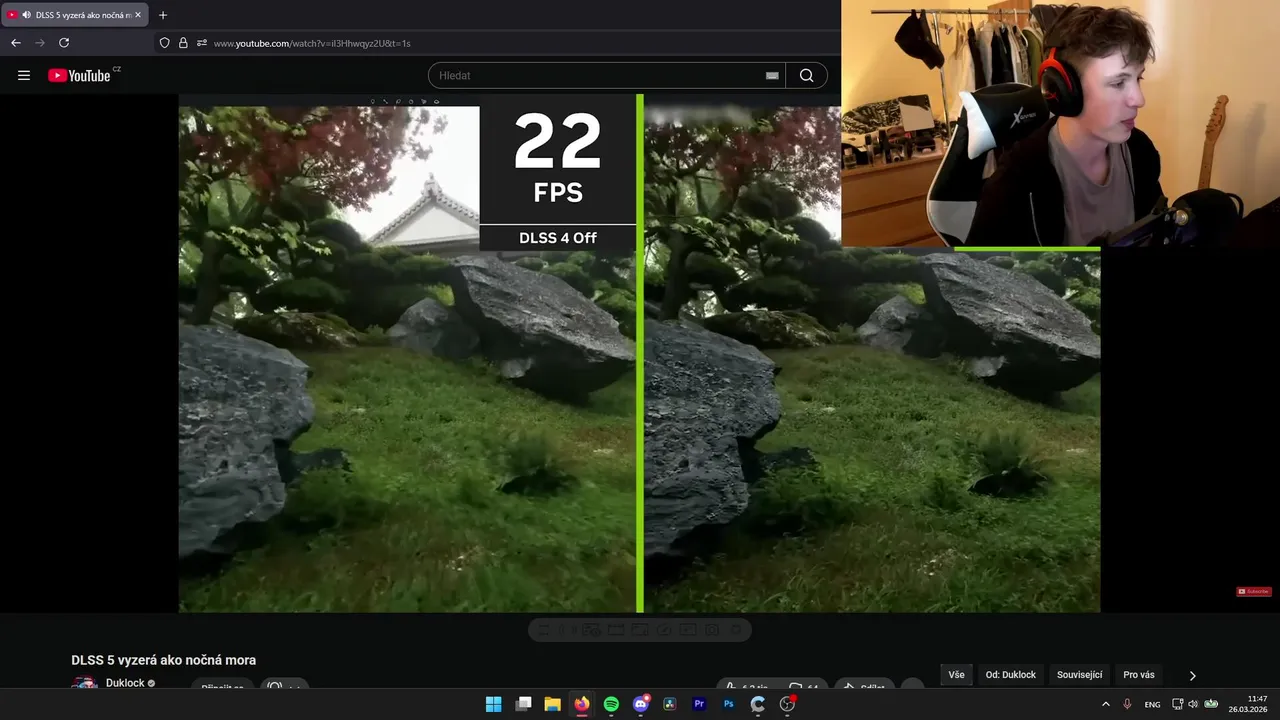Select the Pro vás filter chip
Screen dimensions: 1280x720
[1139, 675]
